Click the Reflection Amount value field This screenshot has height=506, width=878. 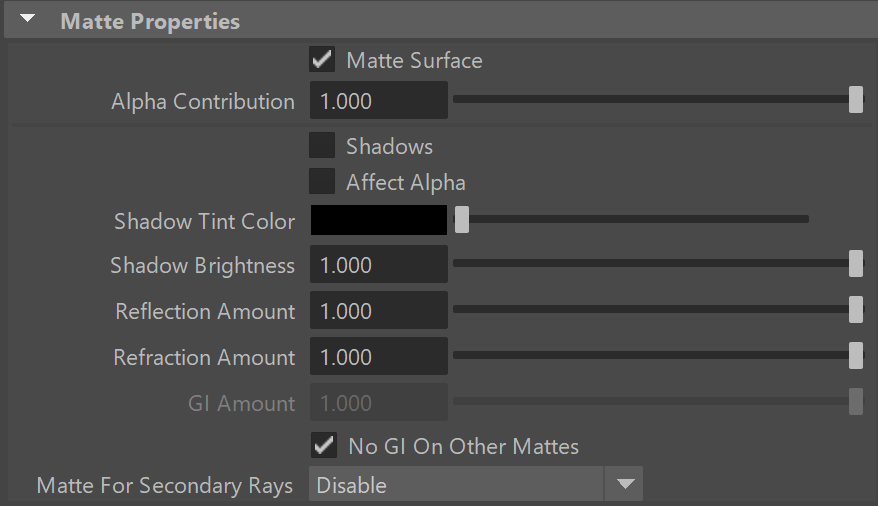(x=379, y=310)
